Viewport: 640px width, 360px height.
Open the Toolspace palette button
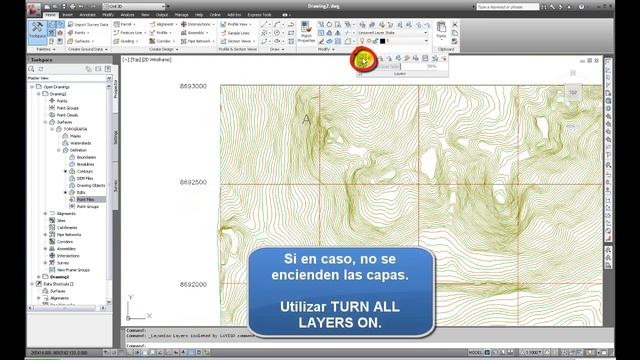[x=37, y=32]
